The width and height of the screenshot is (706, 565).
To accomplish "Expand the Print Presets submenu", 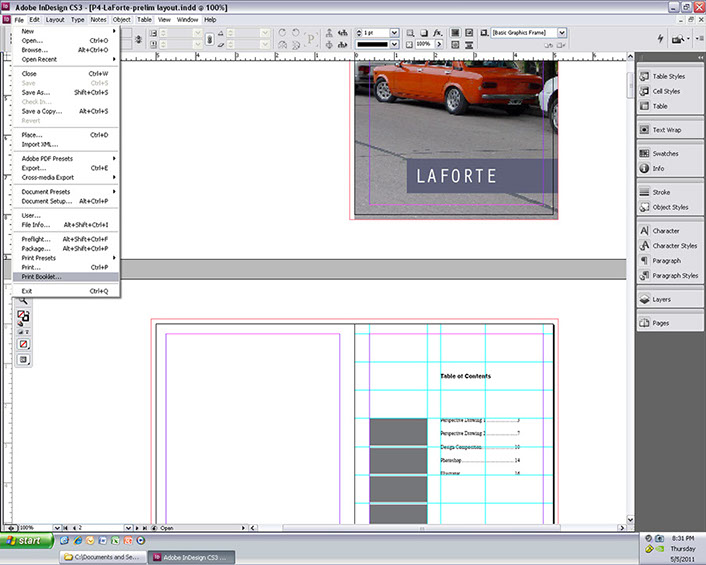I will 66,258.
